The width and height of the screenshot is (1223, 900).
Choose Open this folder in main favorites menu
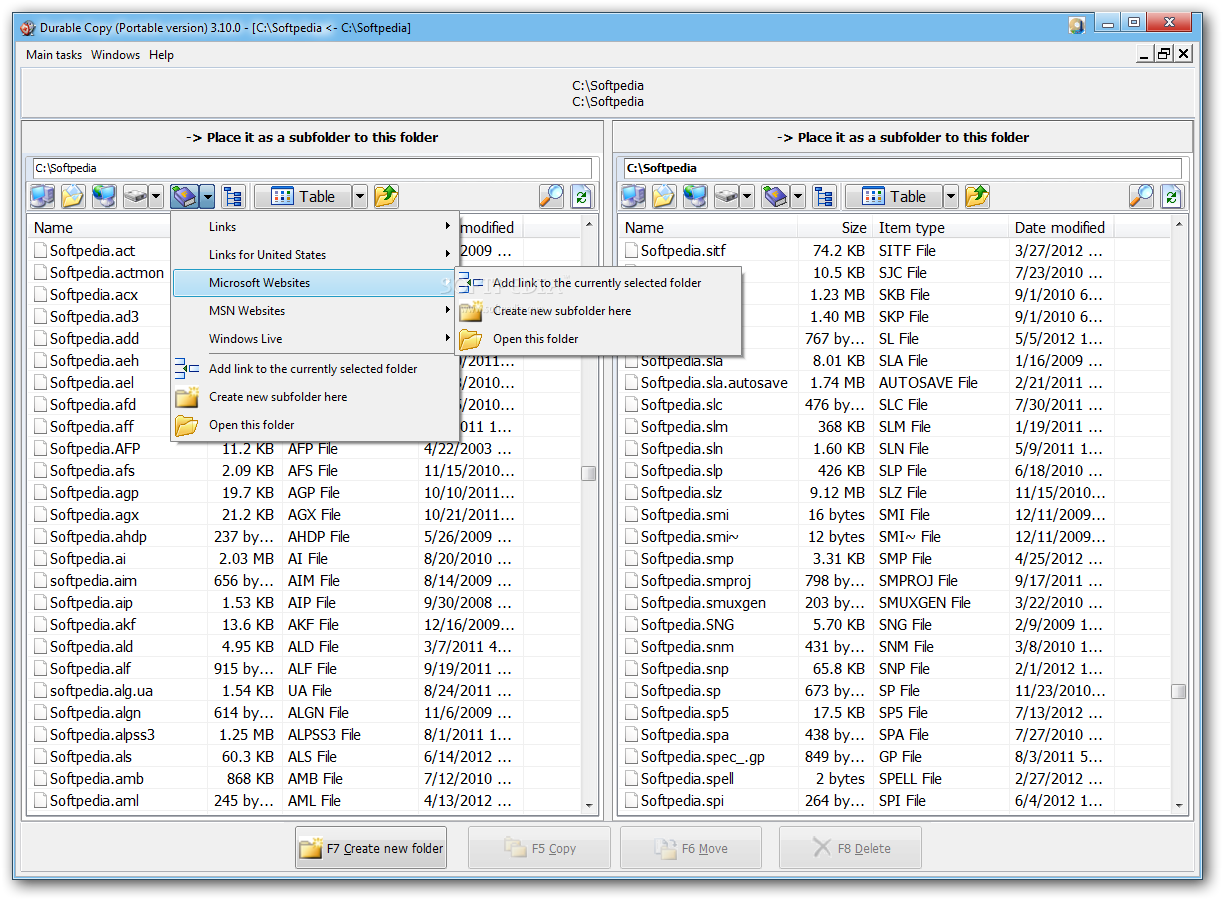314,425
